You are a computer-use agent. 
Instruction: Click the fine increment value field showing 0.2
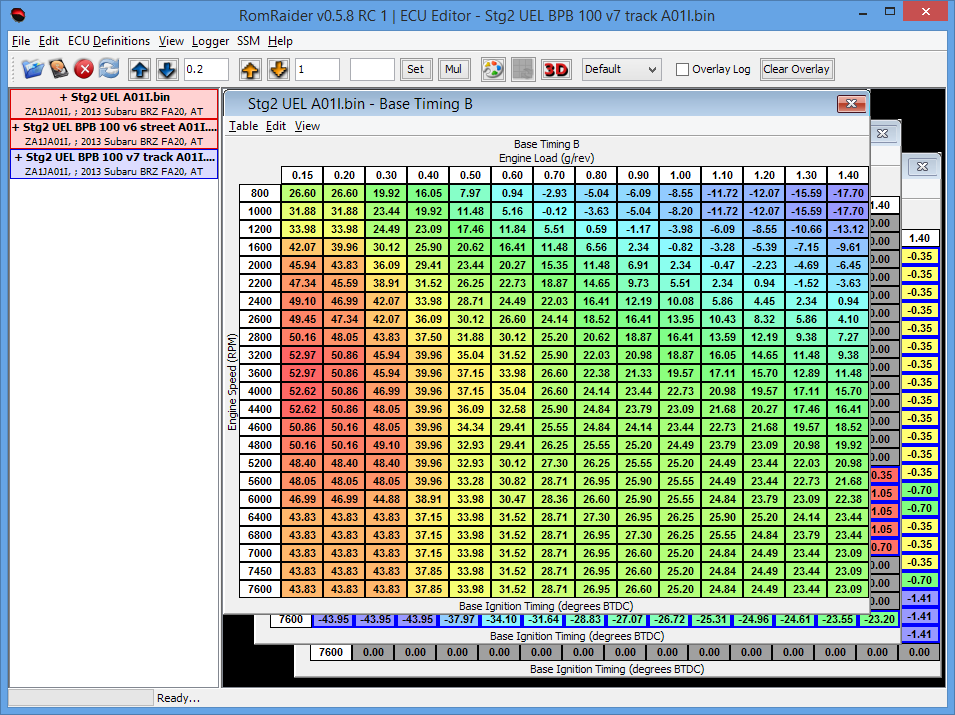206,69
